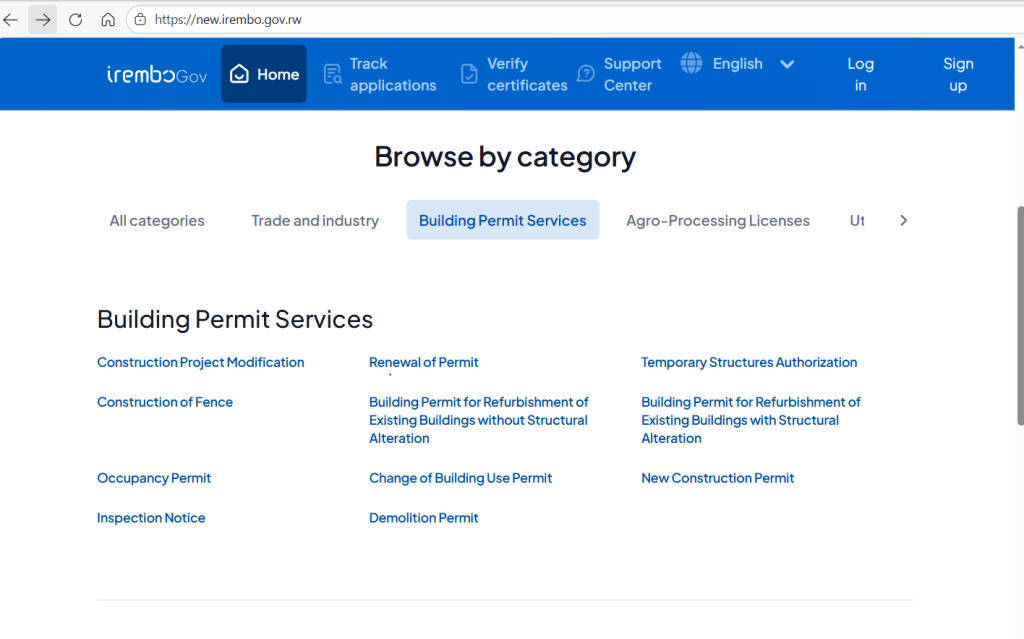The image size is (1024, 639).
Task: Expand the English language dropdown chevron
Action: point(787,64)
